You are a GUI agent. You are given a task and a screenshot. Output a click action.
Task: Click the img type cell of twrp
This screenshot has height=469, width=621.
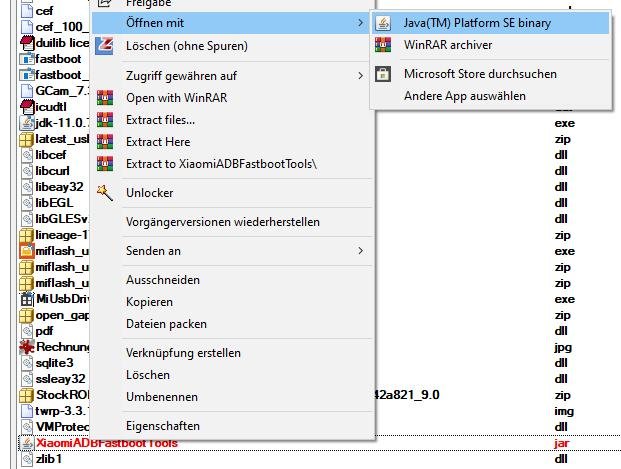564,411
